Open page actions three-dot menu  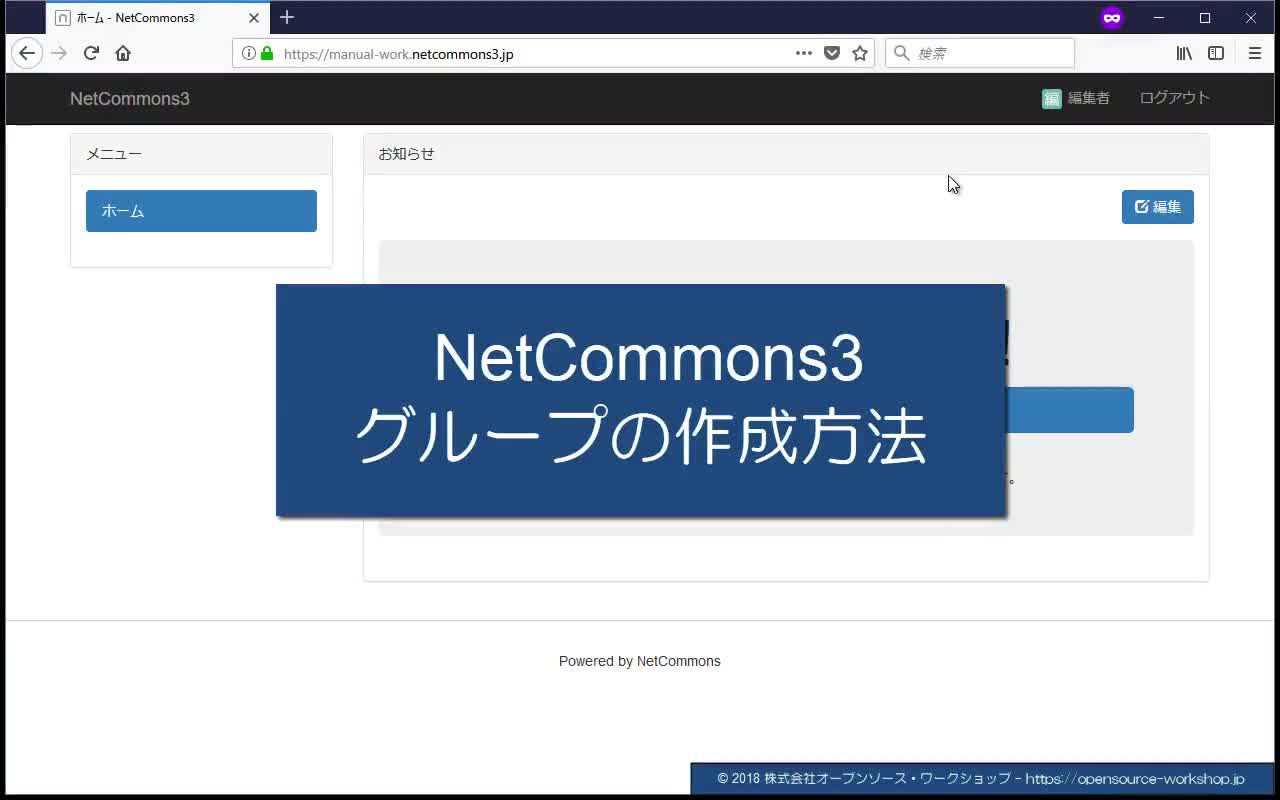point(804,53)
